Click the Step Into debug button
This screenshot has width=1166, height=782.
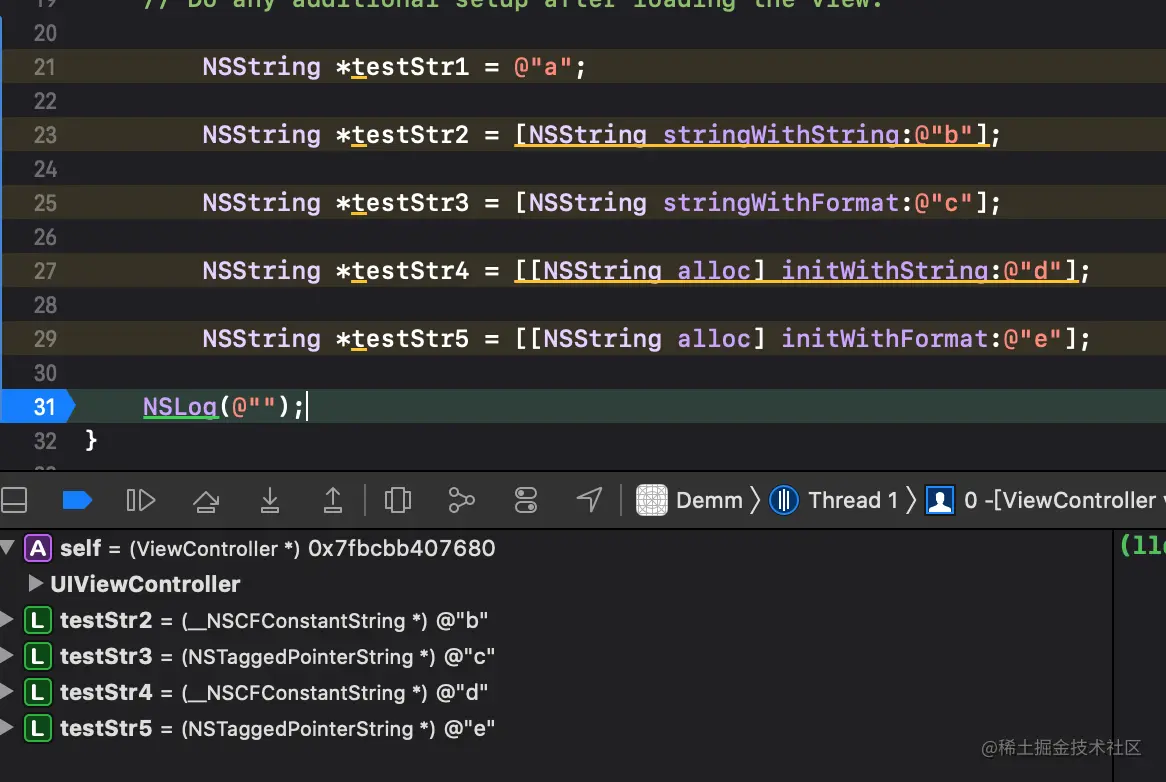(x=270, y=500)
